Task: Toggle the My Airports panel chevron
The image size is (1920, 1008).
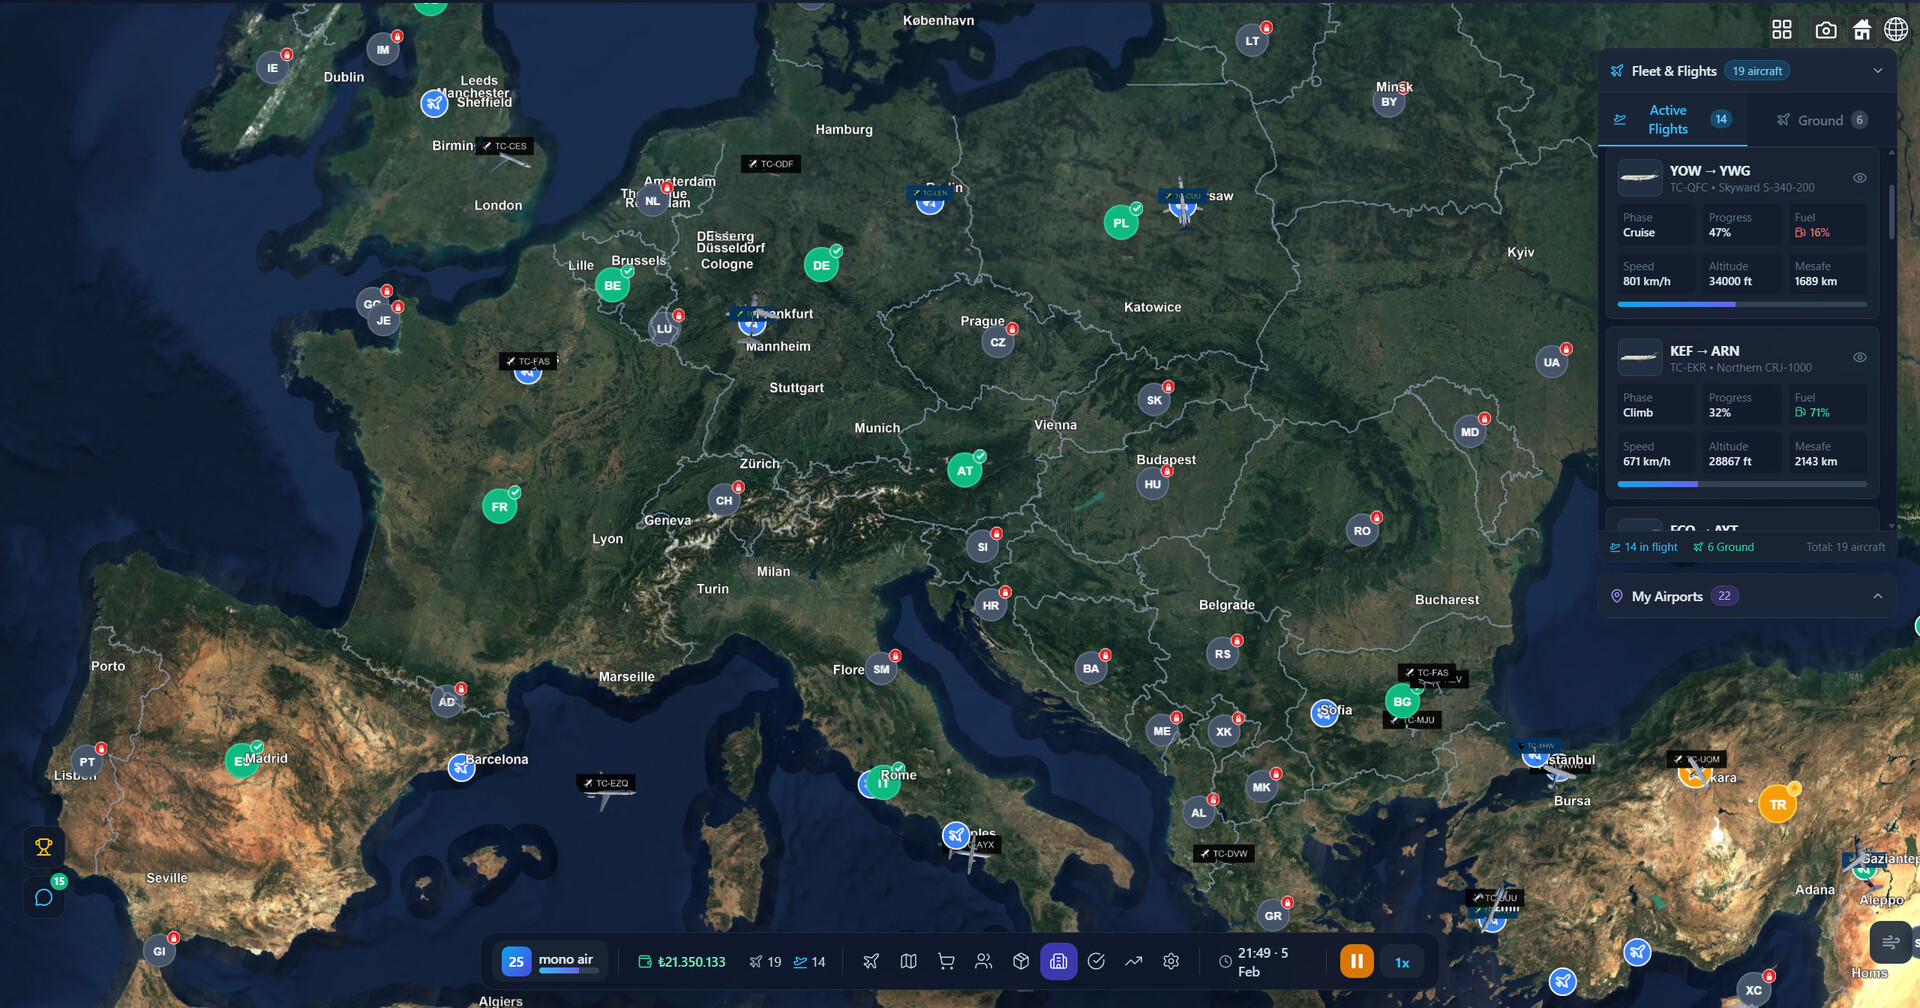Action: coord(1877,596)
